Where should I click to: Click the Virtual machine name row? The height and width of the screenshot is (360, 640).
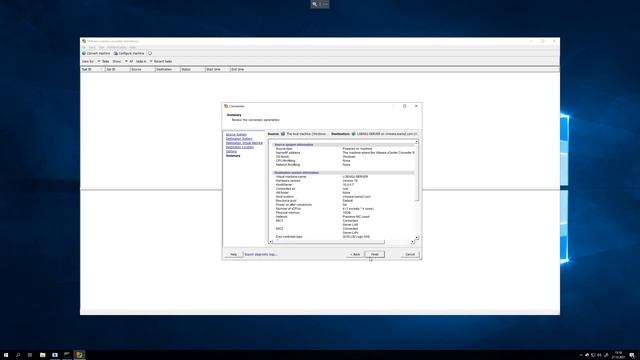coord(344,177)
